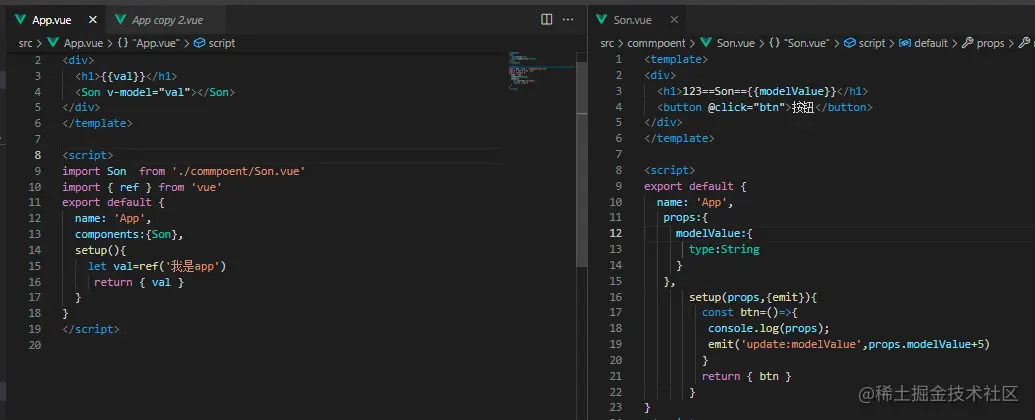Click the props wrench icon in breadcrumb
This screenshot has height=420, width=1035.
point(967,43)
